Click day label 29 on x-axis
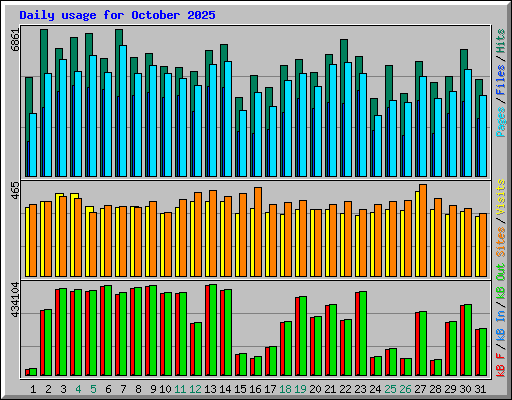512x400 pixels. tap(450, 389)
